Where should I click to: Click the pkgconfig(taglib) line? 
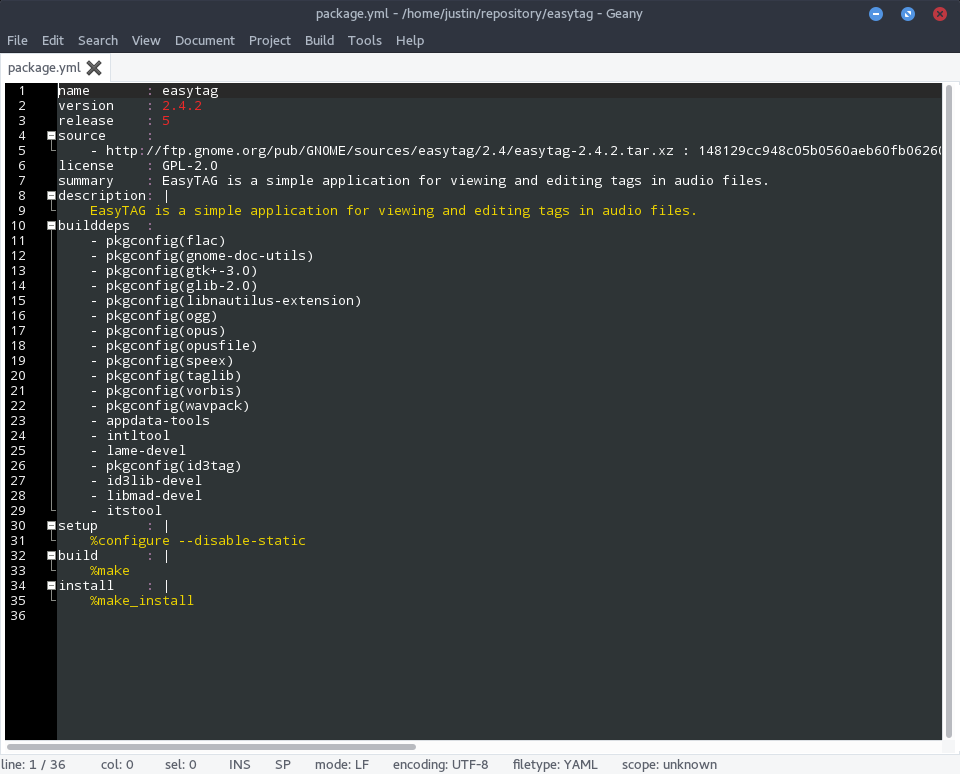(x=173, y=376)
